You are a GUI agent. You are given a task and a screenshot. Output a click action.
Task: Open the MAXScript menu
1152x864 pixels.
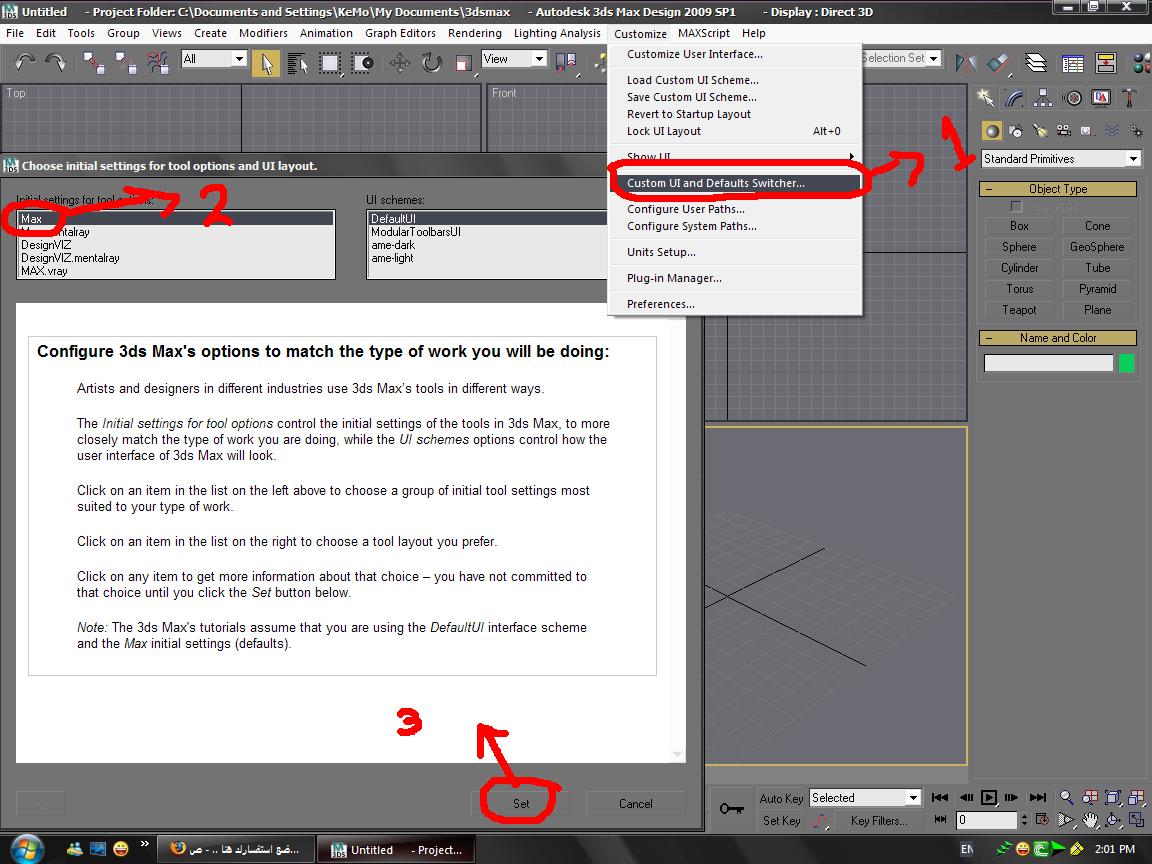coord(704,33)
